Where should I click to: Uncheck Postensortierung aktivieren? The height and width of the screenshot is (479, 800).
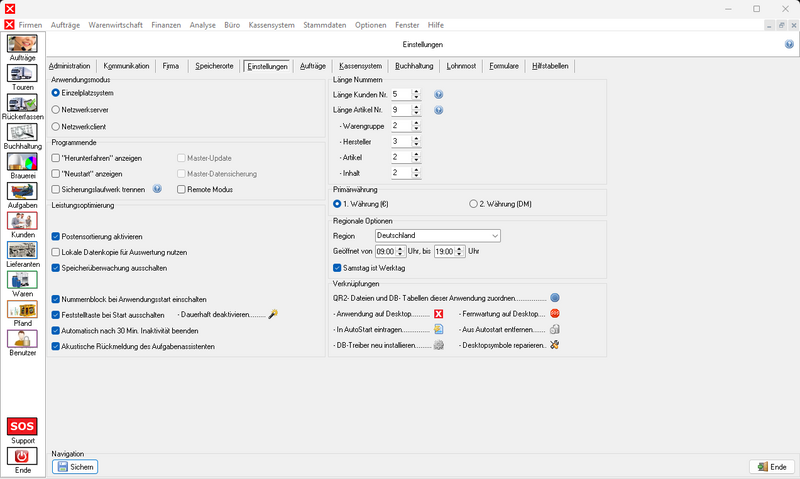56,237
